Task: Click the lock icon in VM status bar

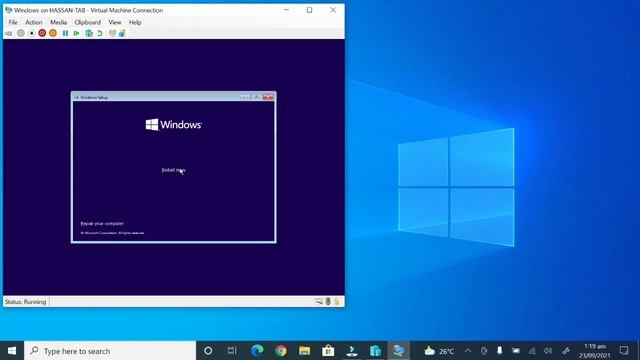Action: click(x=336, y=302)
